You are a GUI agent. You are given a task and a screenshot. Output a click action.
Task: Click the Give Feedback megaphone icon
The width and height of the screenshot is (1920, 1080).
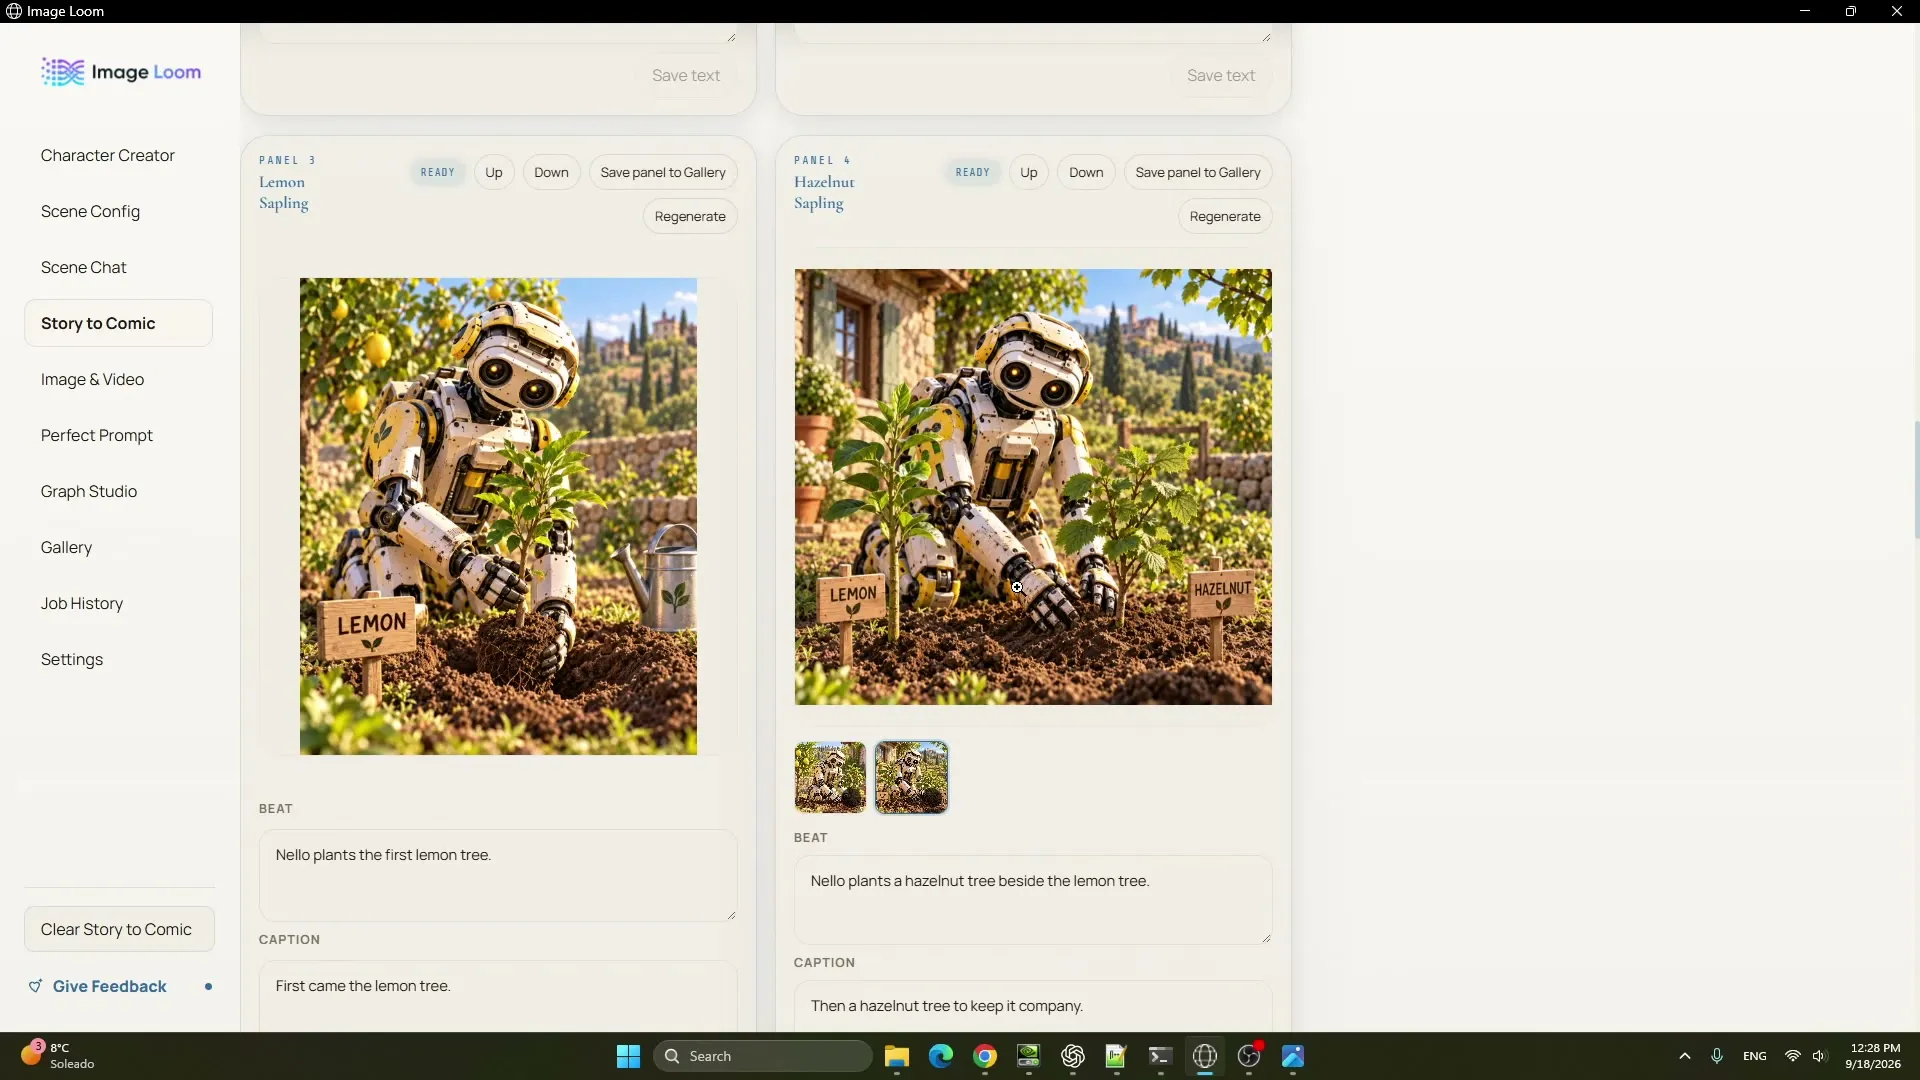pyautogui.click(x=35, y=986)
